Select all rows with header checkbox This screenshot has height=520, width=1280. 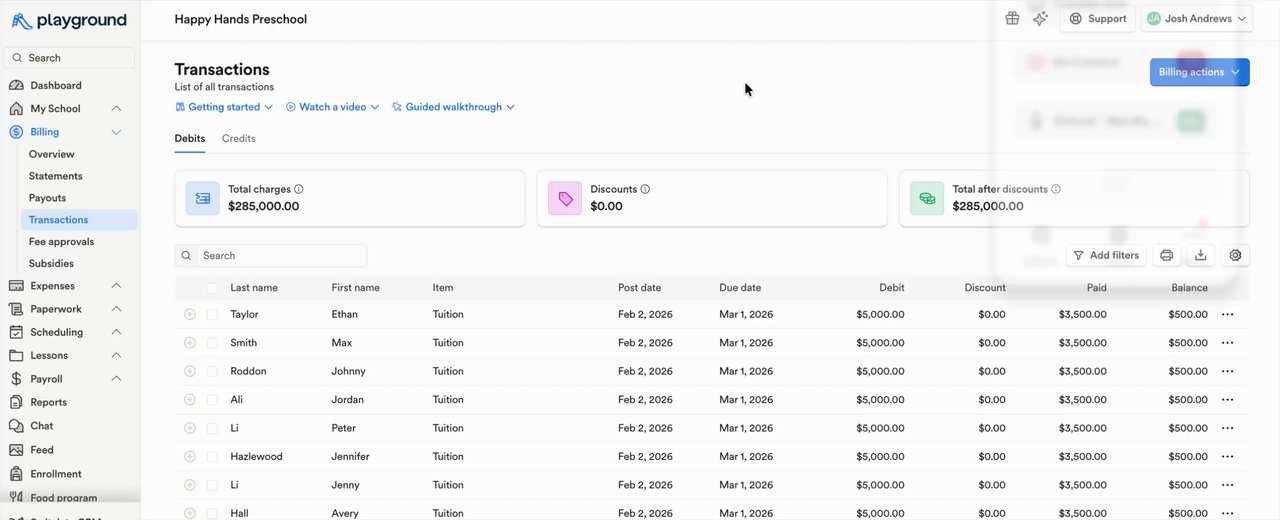coord(212,288)
